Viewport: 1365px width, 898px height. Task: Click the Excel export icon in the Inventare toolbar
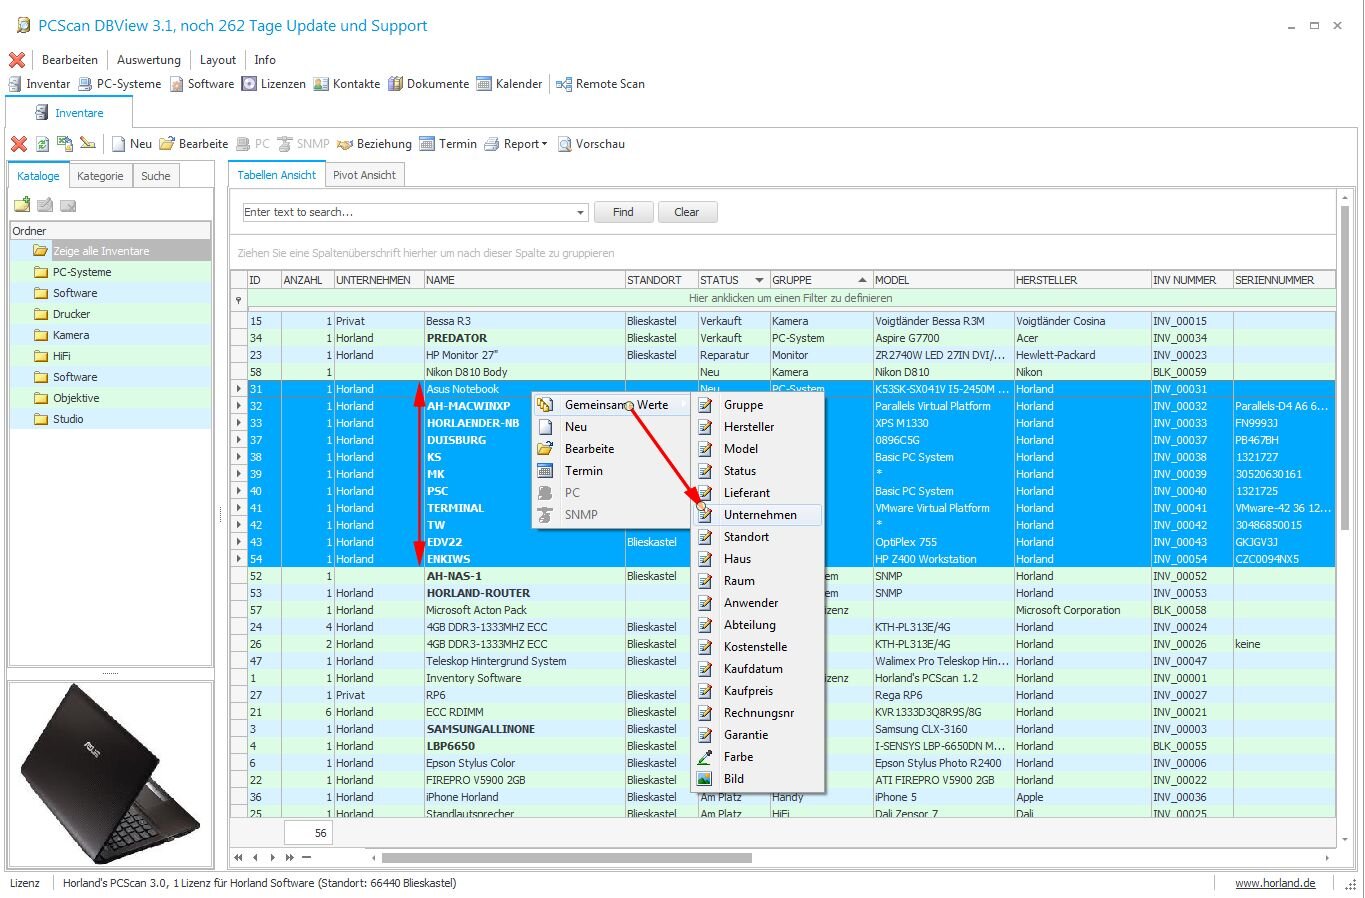(x=65, y=144)
